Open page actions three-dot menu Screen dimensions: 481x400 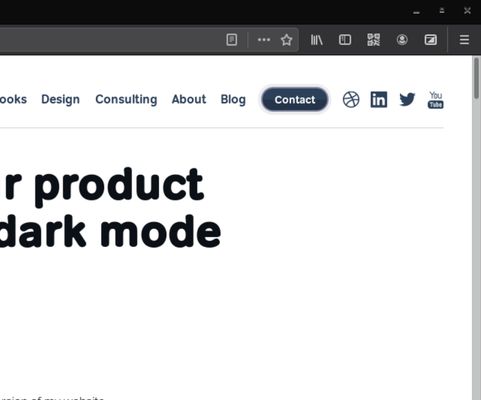pos(264,40)
